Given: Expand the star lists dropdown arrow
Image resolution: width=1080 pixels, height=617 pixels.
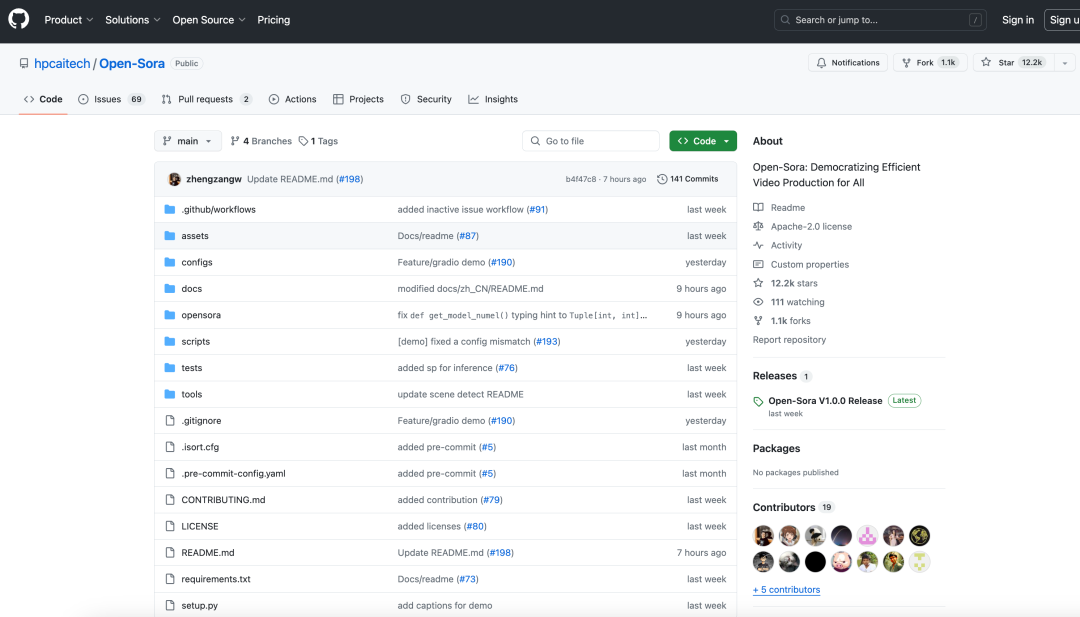Looking at the screenshot, I should coord(1065,63).
